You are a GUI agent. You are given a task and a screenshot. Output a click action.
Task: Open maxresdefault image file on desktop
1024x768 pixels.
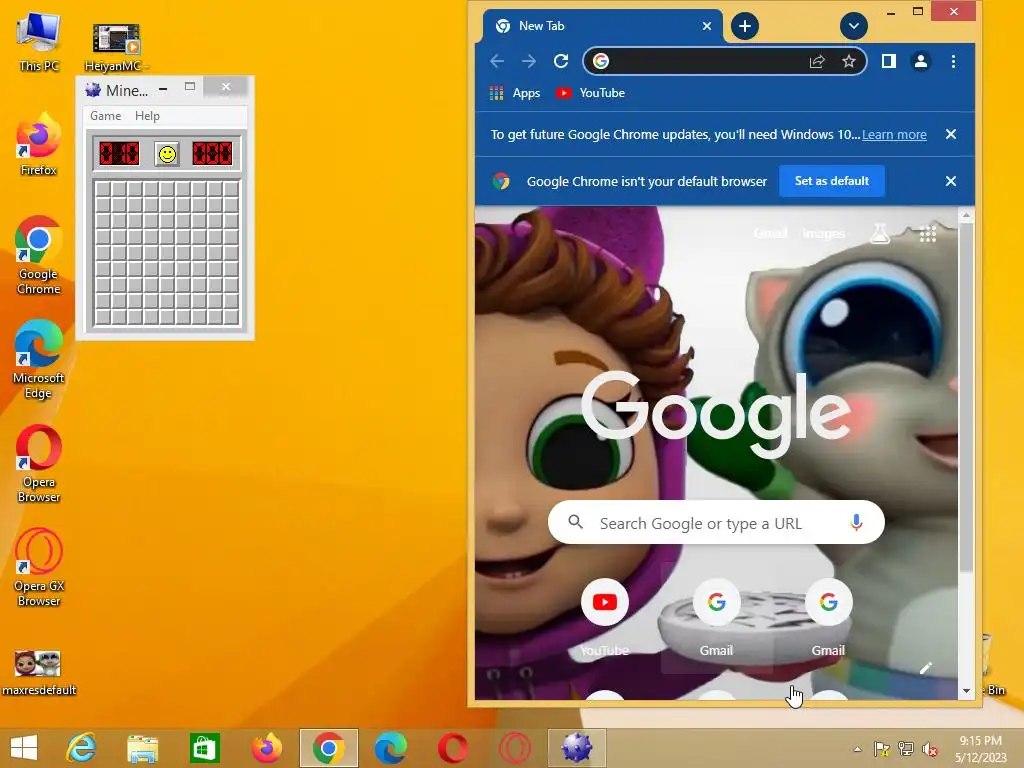(x=39, y=673)
